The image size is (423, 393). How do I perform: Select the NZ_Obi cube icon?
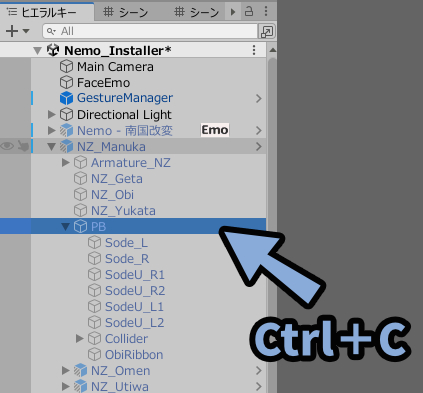tap(80, 194)
